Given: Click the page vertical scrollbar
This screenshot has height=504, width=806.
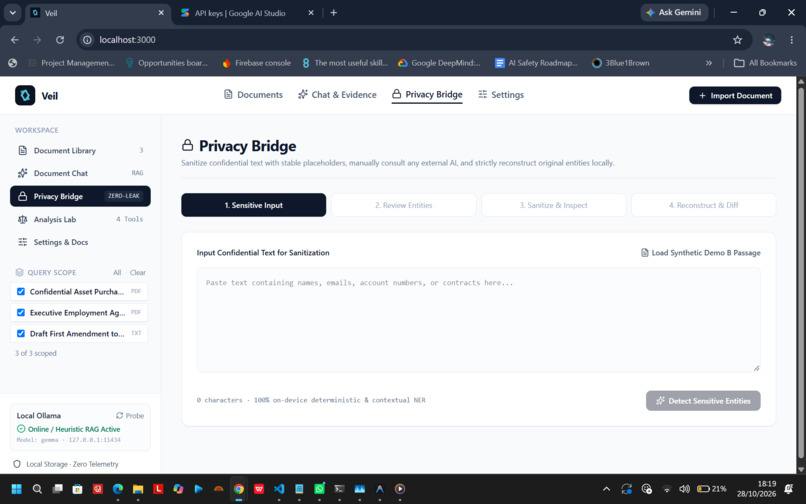Looking at the screenshot, I should tap(800, 273).
